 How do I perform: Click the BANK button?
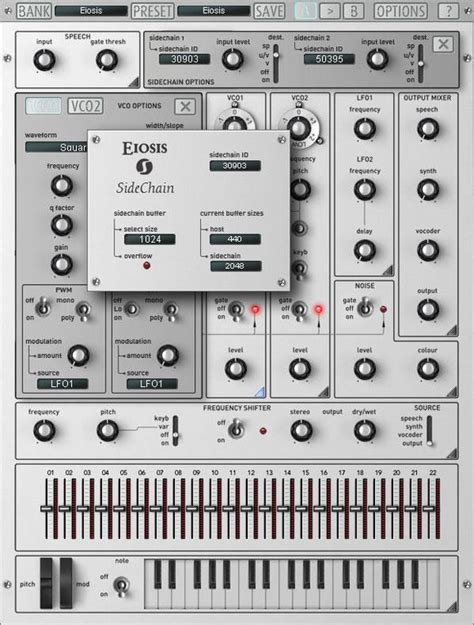(34, 11)
